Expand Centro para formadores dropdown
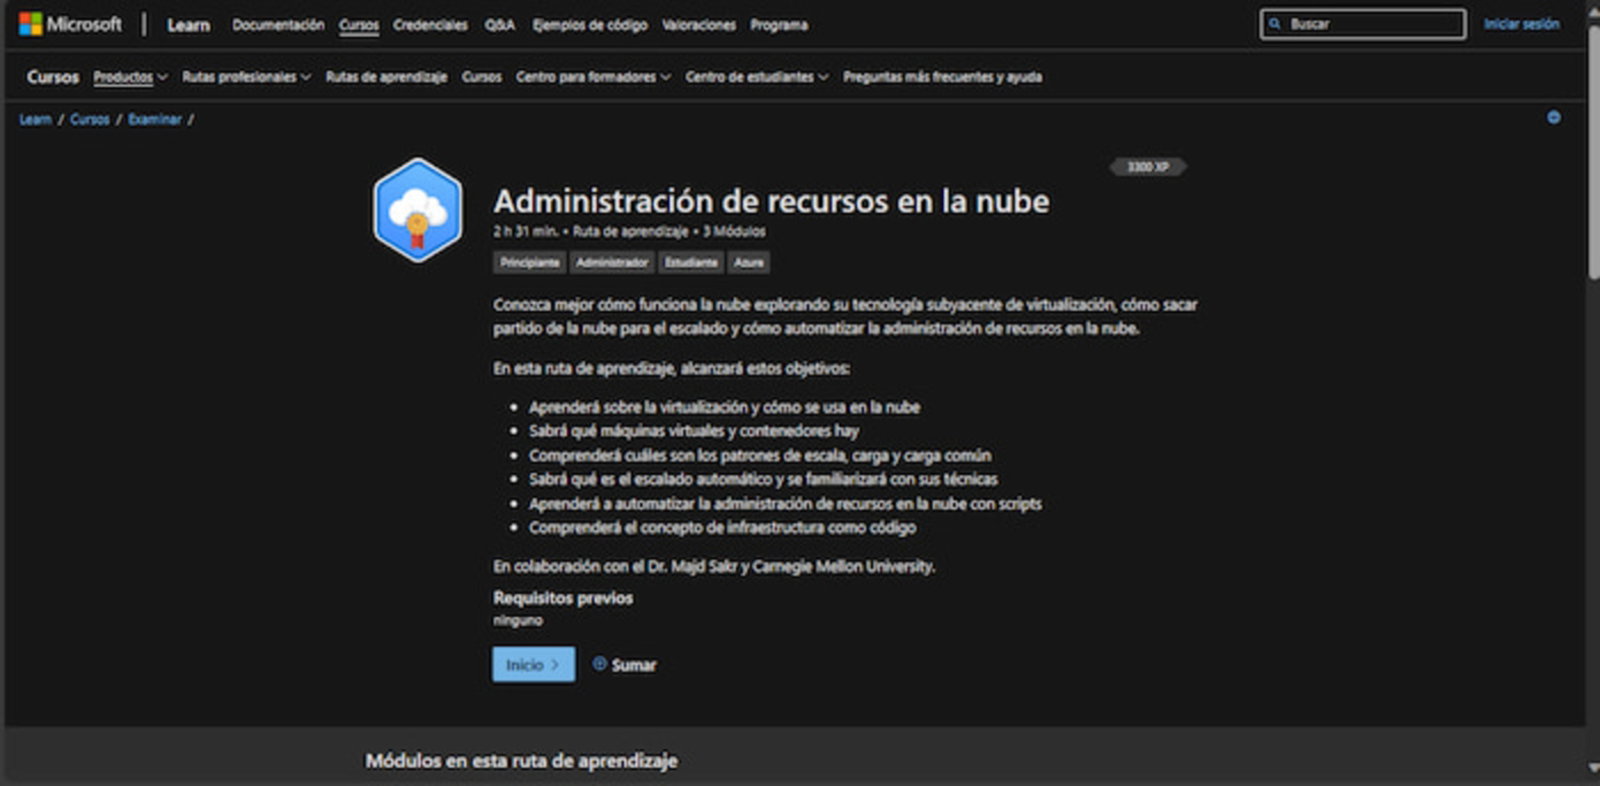1600x786 pixels. (593, 77)
